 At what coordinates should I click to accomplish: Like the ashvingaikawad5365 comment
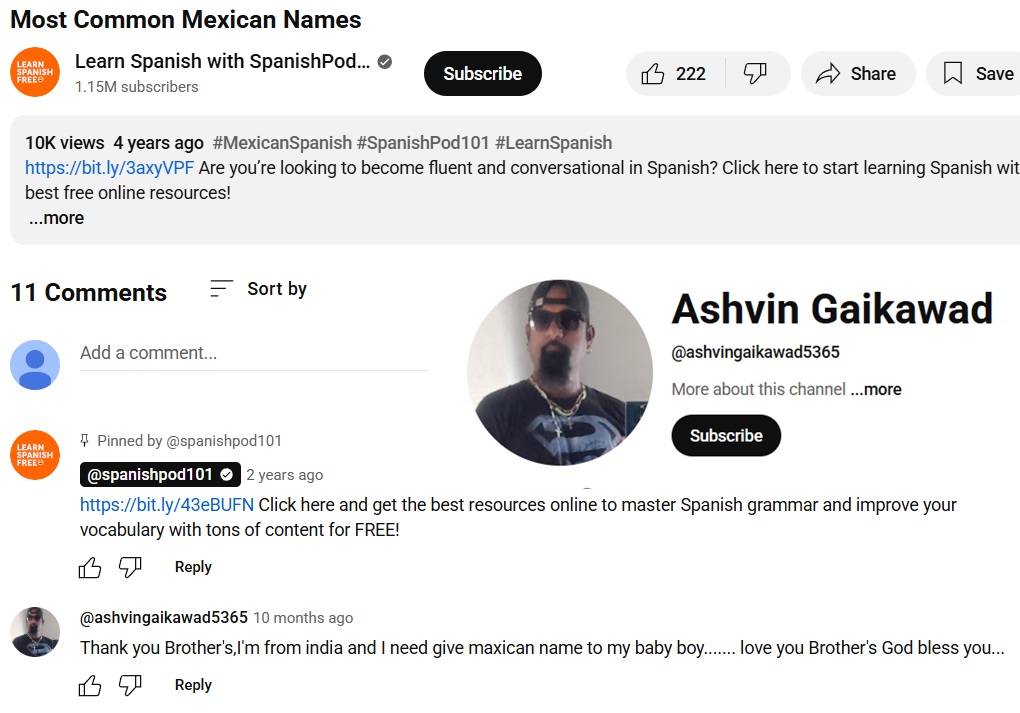pyautogui.click(x=90, y=685)
